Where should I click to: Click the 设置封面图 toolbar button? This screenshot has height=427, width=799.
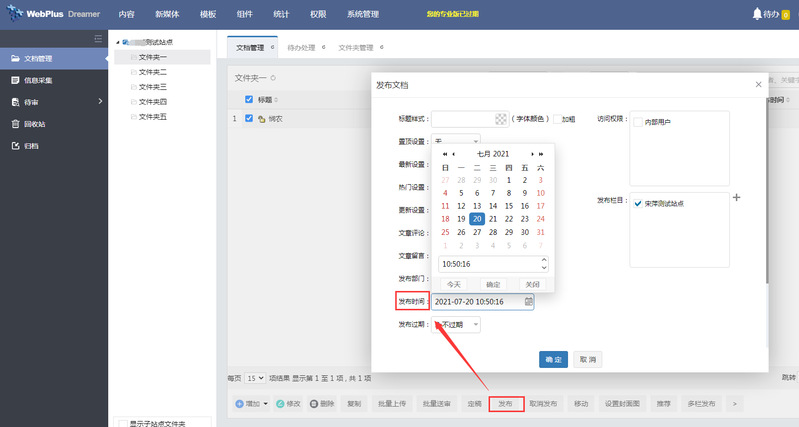(x=622, y=404)
